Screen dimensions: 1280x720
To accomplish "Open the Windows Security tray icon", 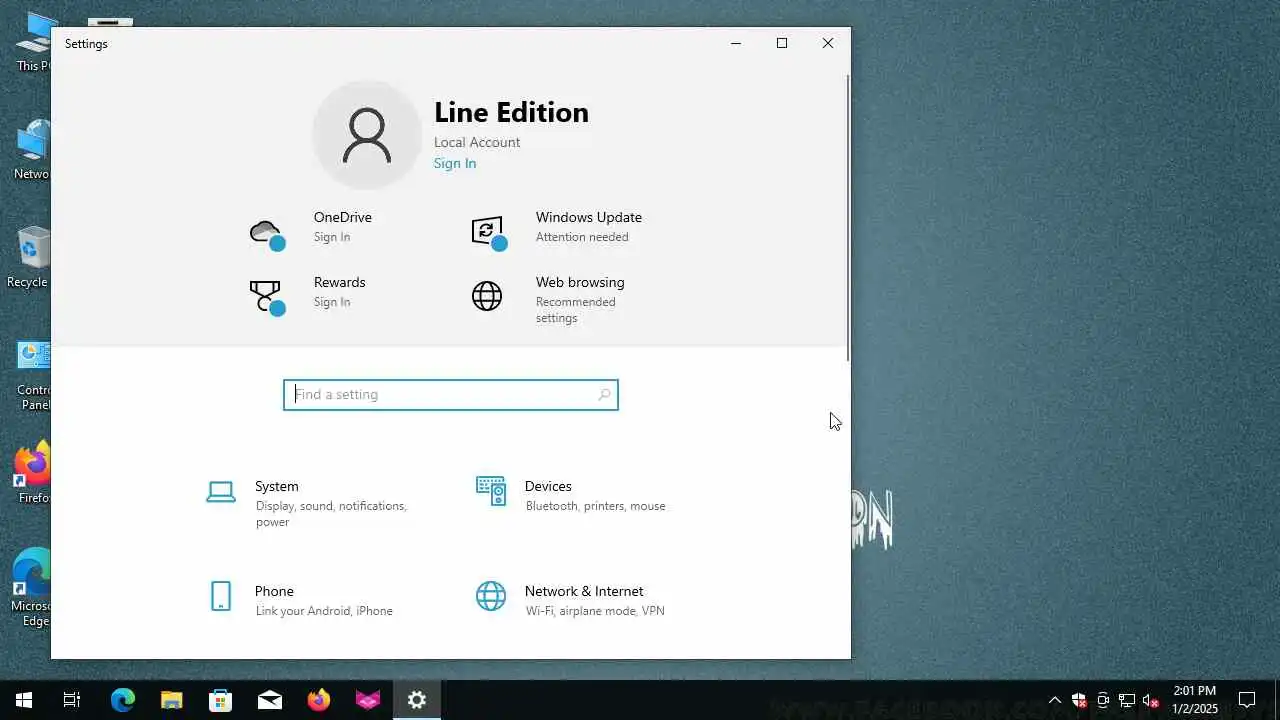I will click(x=1079, y=700).
